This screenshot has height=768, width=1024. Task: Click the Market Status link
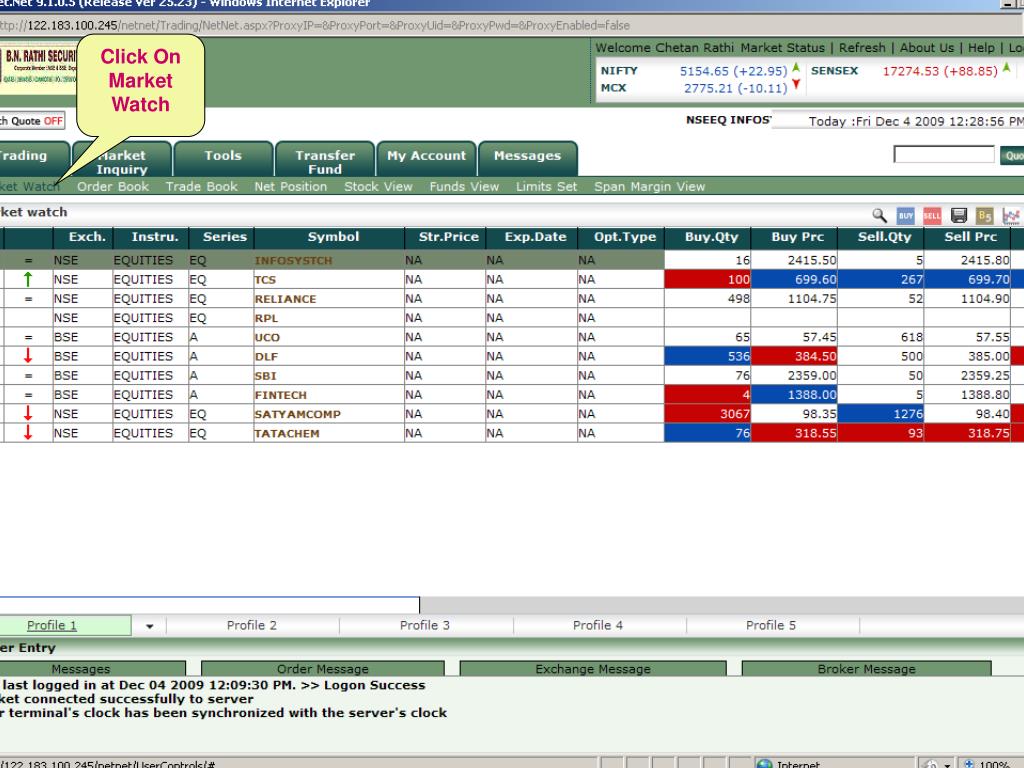point(782,48)
